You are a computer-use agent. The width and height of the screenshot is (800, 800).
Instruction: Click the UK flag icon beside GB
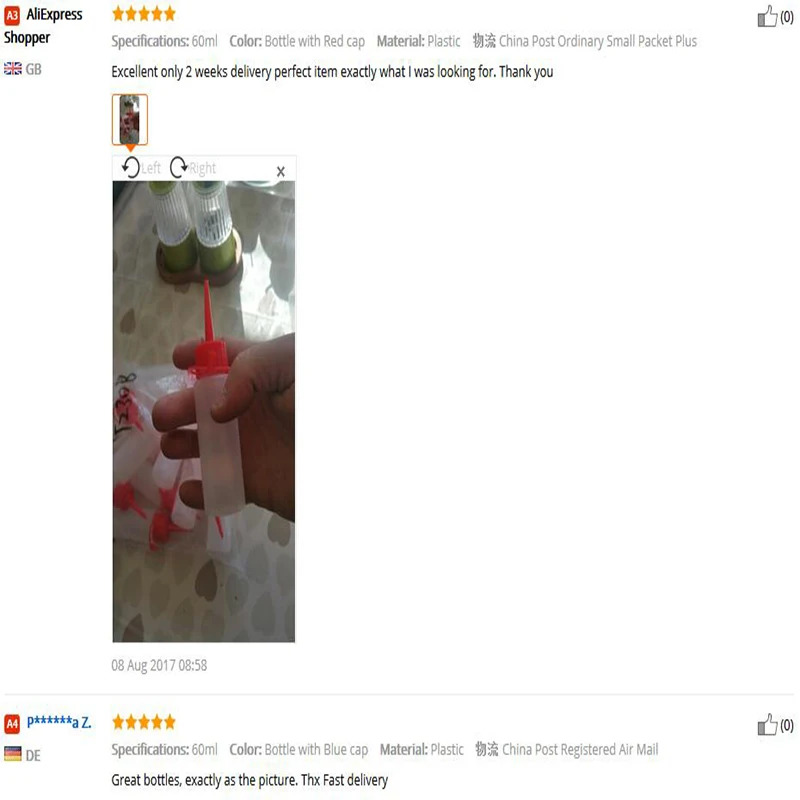pos(13,68)
